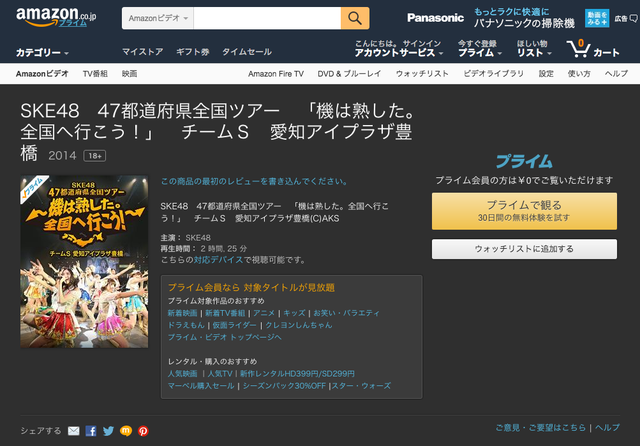Open the 仮面ライダー link
Screen dimensions: 640x446
234,325
